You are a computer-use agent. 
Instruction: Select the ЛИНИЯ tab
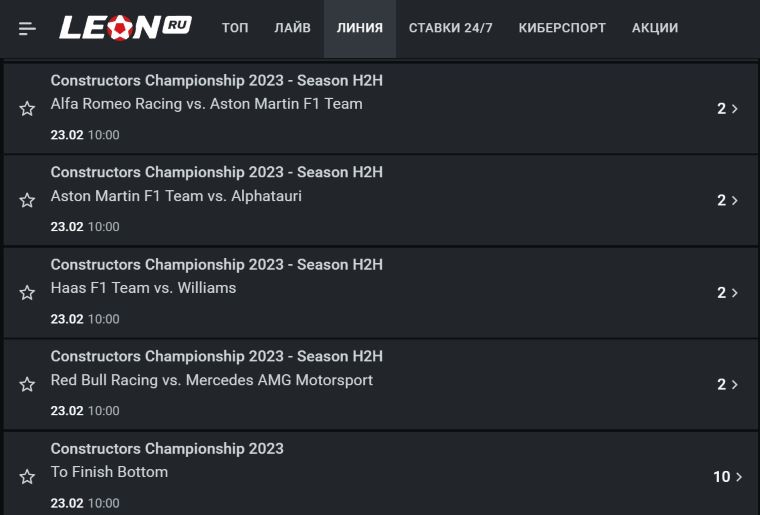359,28
